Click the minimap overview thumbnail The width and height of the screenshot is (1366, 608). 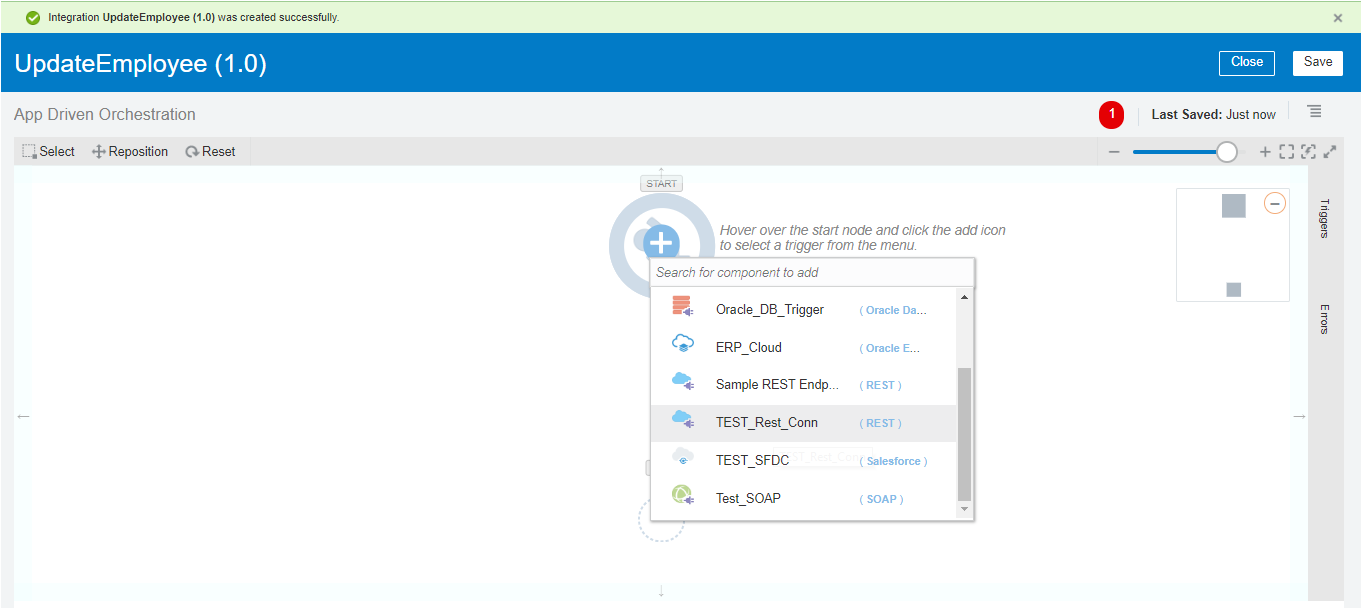point(1233,245)
